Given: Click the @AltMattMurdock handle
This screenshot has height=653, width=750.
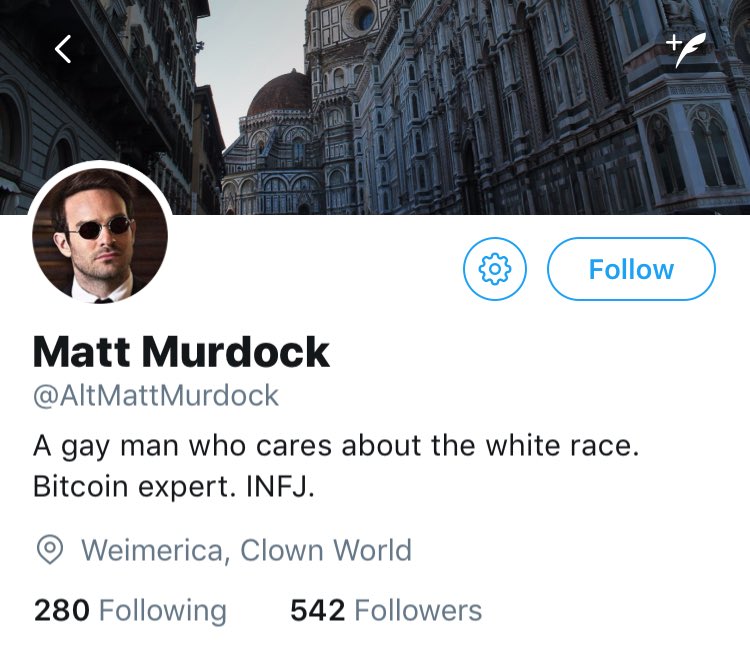Looking at the screenshot, I should [x=156, y=396].
